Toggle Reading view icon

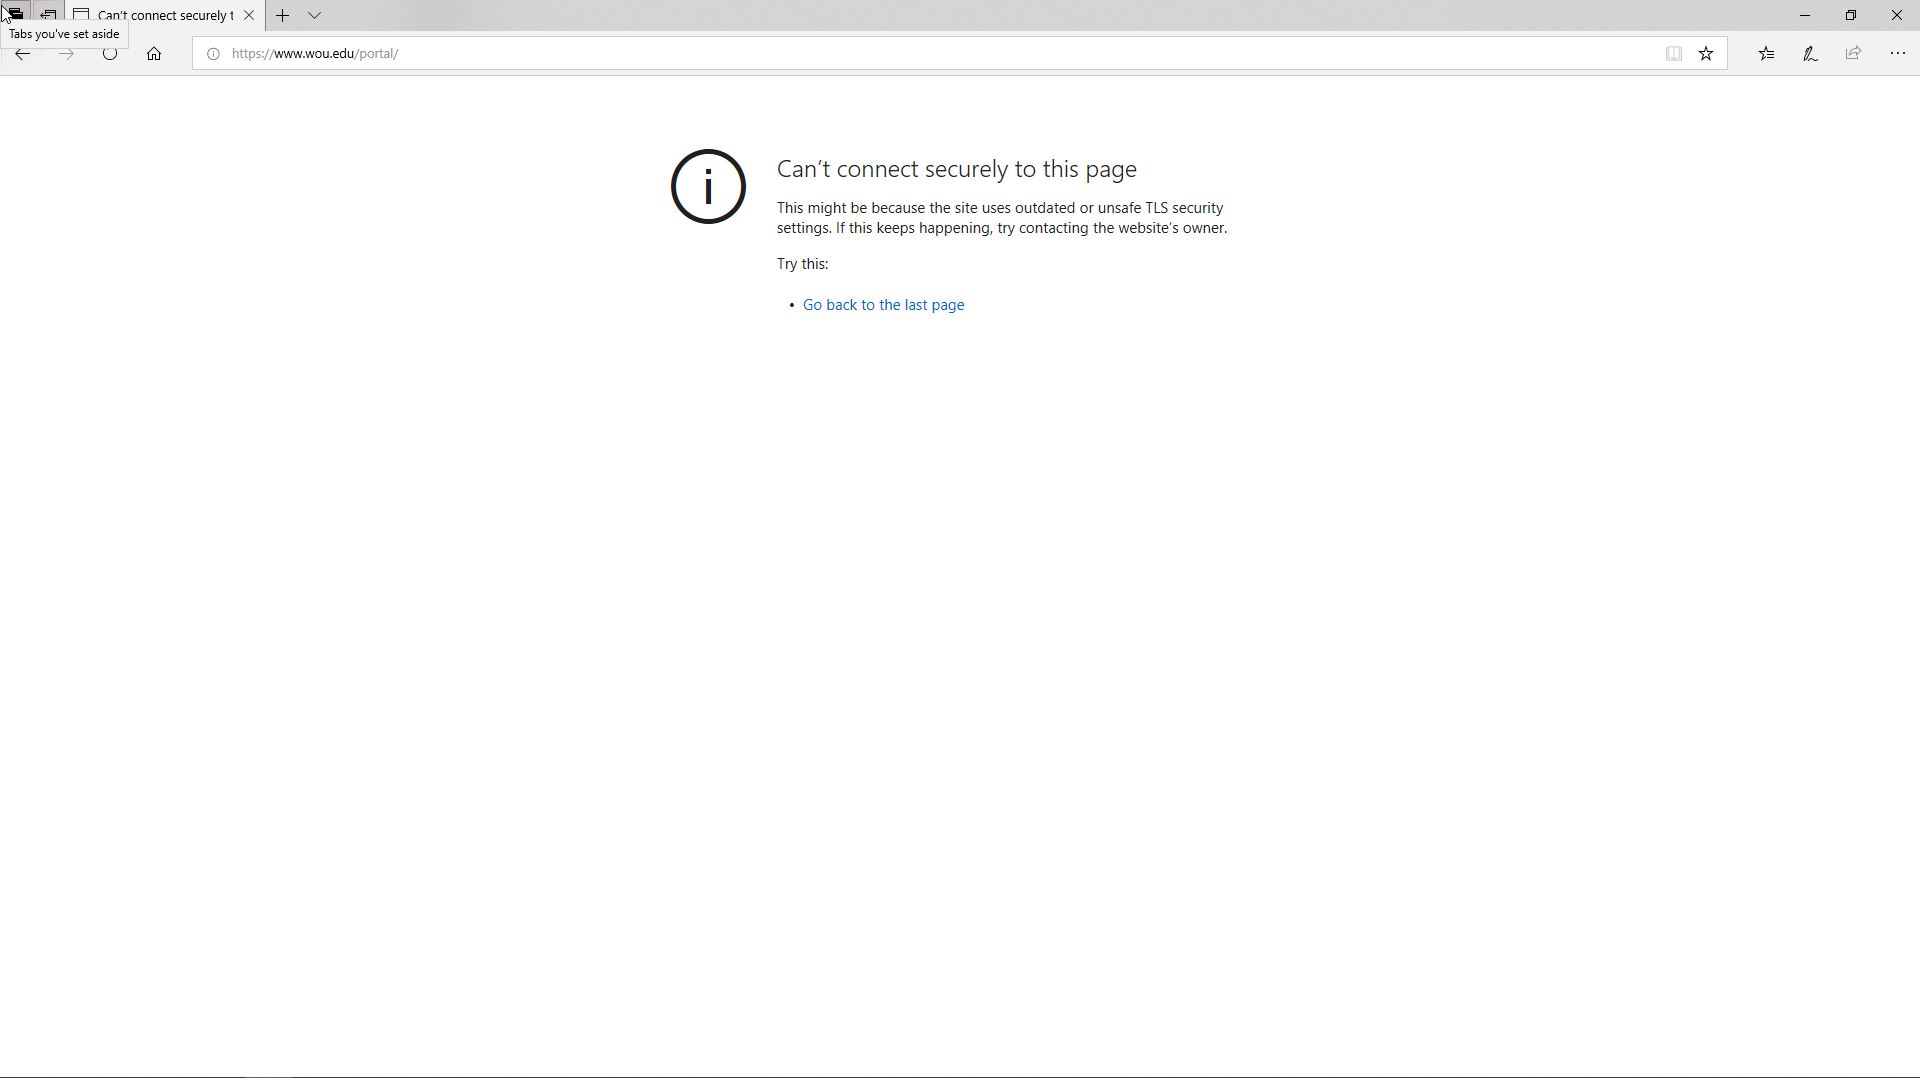click(x=1673, y=54)
